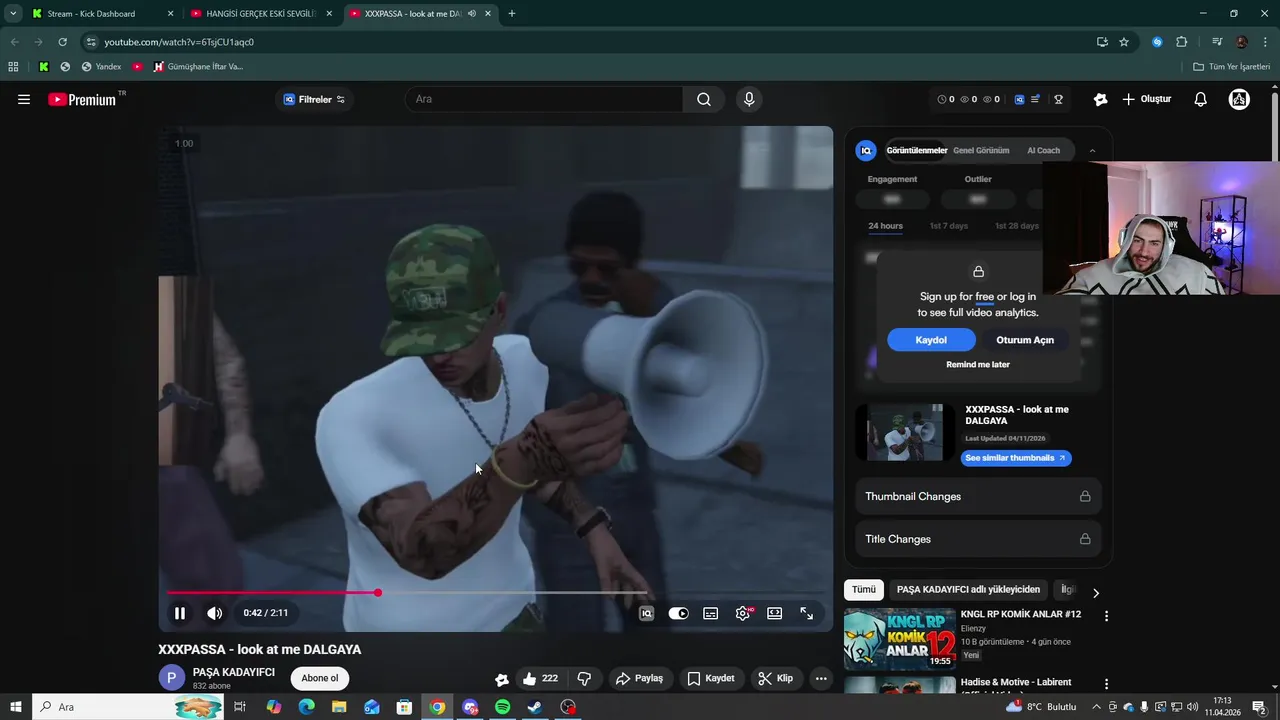The image size is (1280, 720).
Task: Open player settings gear
Action: pyautogui.click(x=743, y=613)
